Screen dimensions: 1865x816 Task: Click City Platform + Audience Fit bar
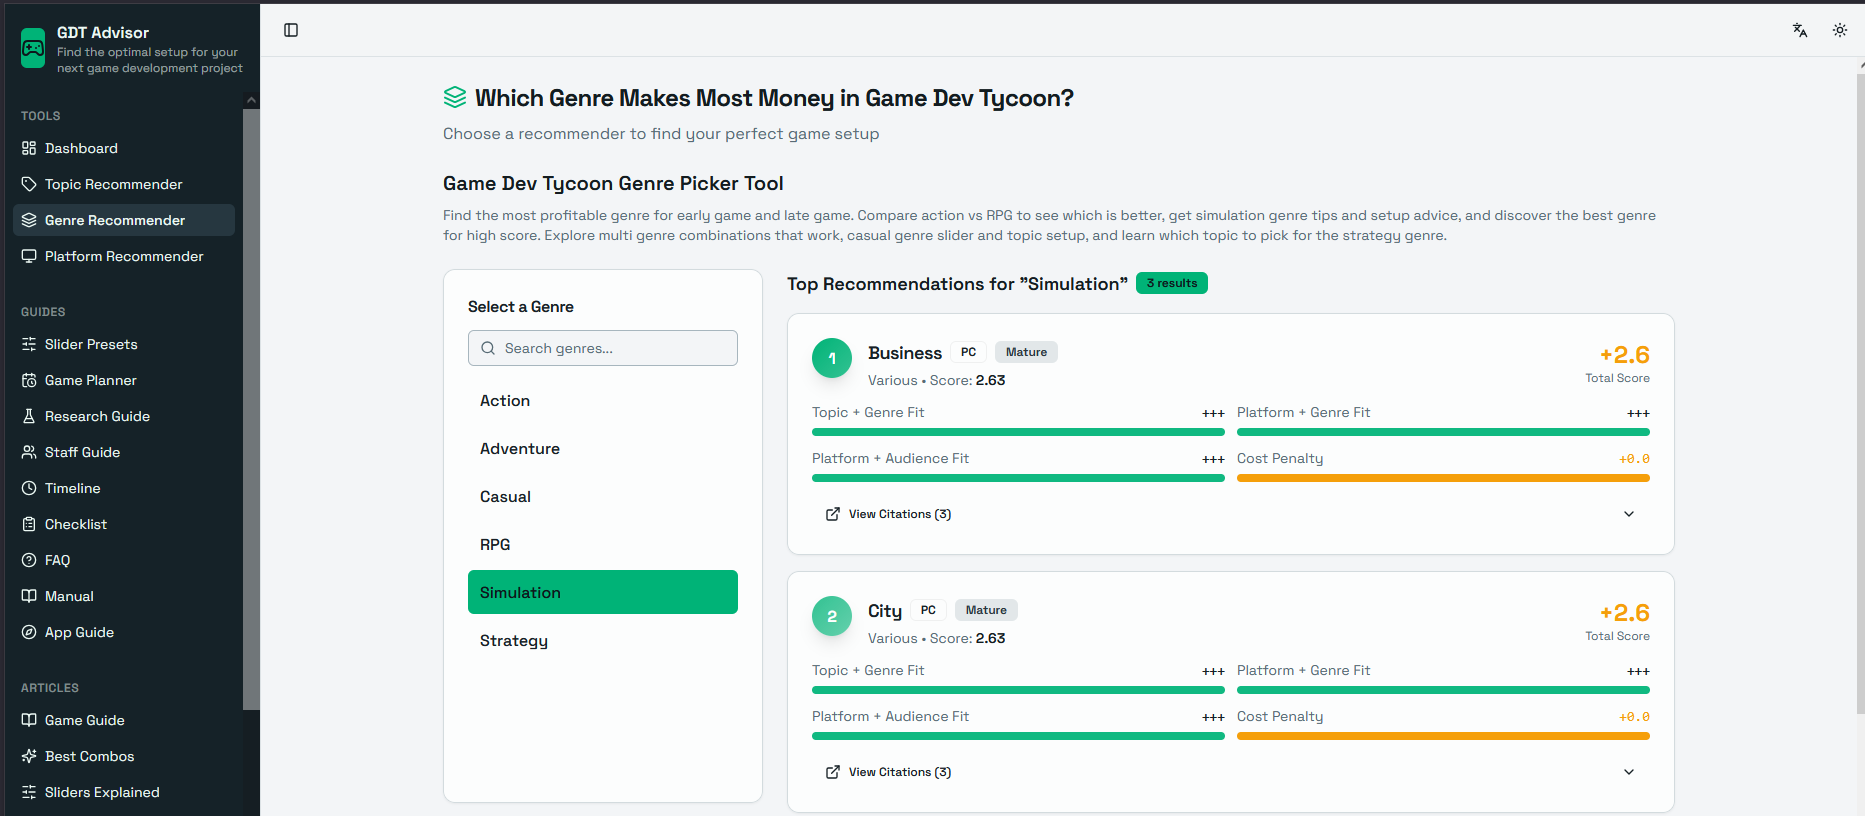[x=1018, y=736]
